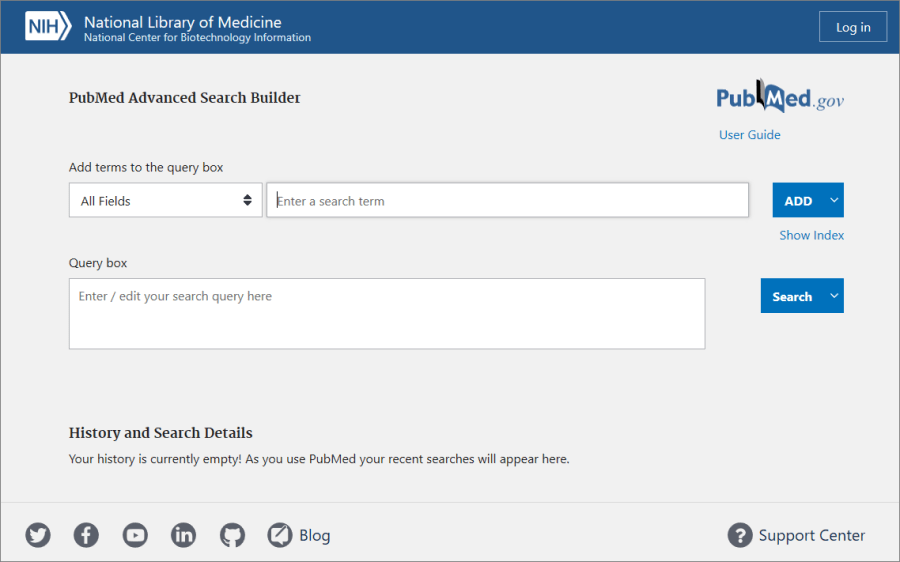Open the LinkedIn social icon
This screenshot has height=562, width=900.
[x=184, y=535]
